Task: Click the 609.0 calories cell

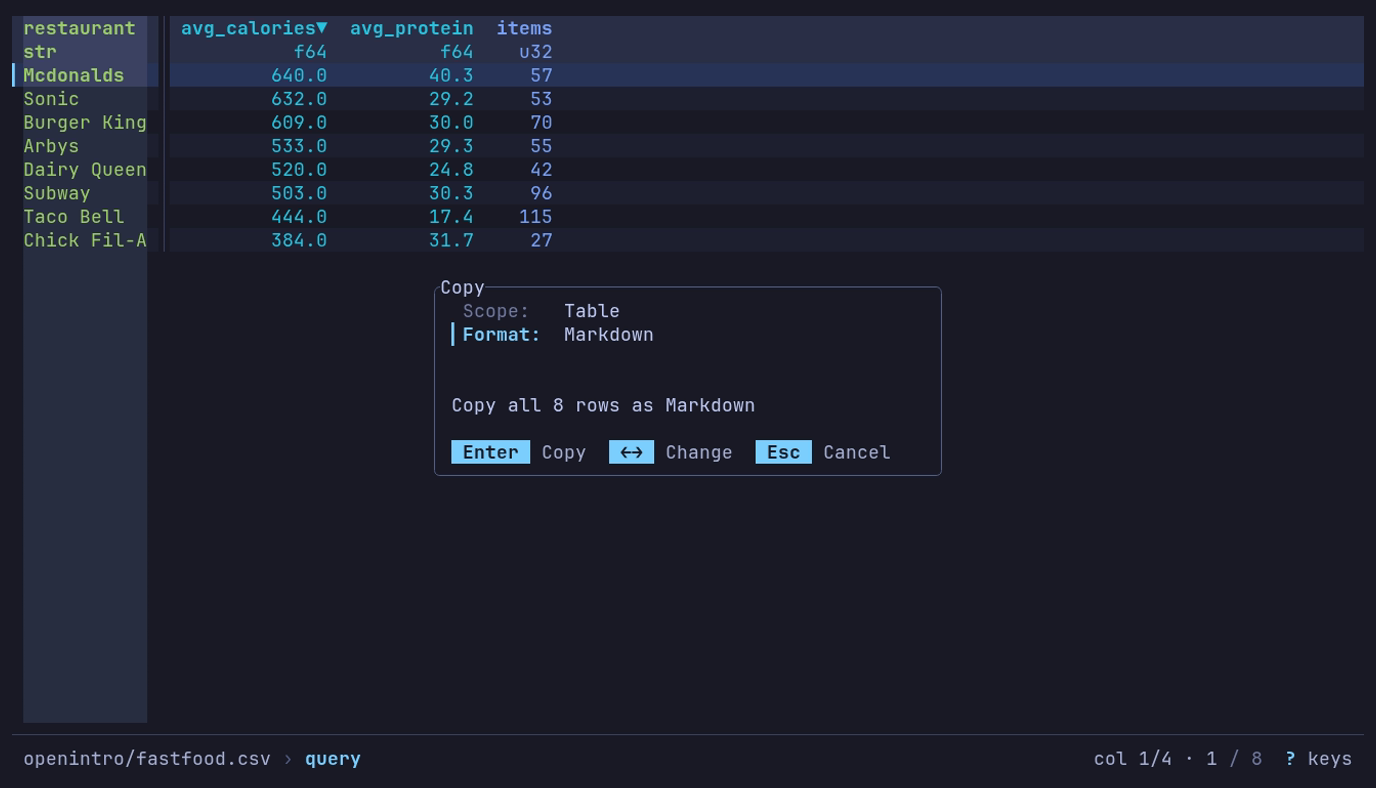Action: point(299,122)
